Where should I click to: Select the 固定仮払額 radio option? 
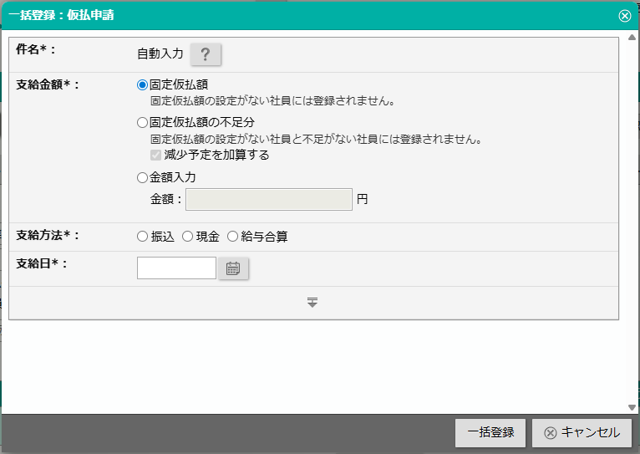pyautogui.click(x=142, y=85)
